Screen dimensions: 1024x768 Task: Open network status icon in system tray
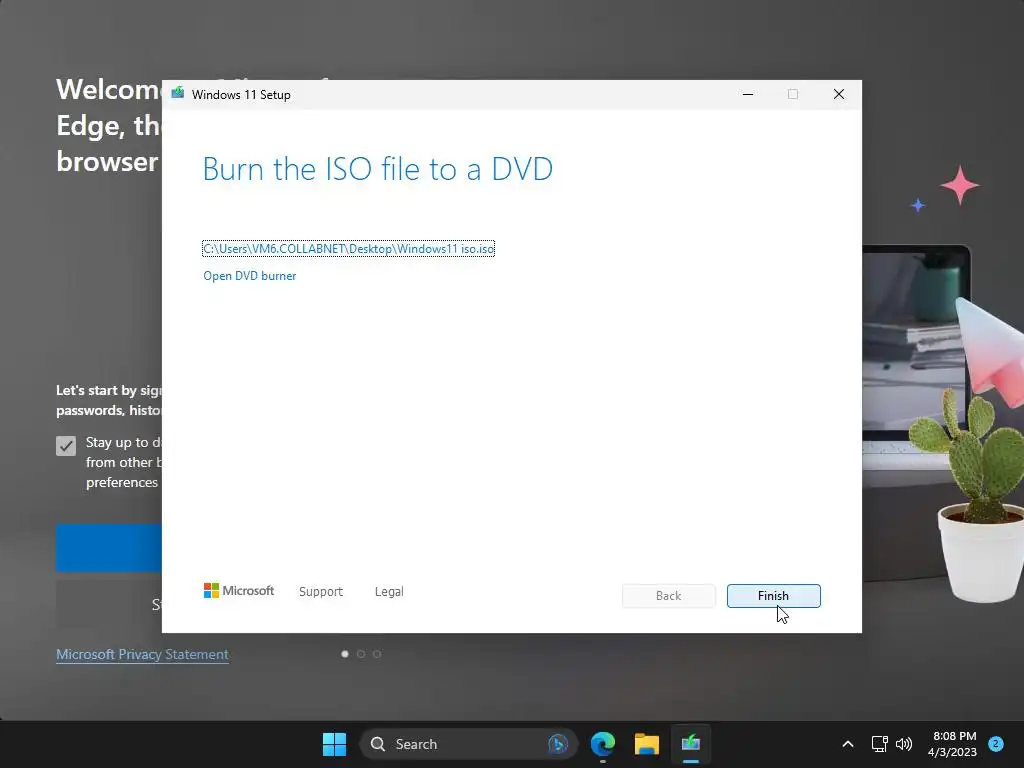[x=880, y=744]
